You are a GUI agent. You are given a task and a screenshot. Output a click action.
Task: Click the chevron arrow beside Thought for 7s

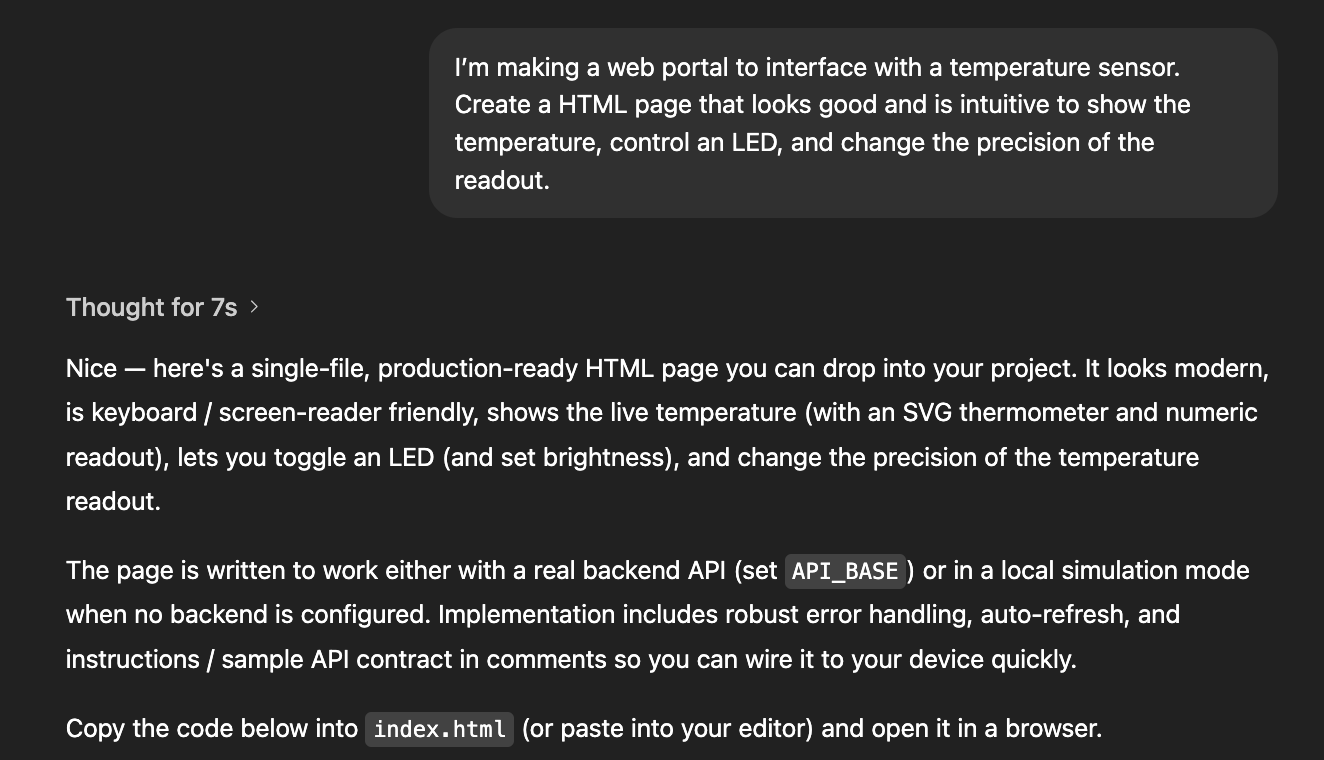(254, 307)
